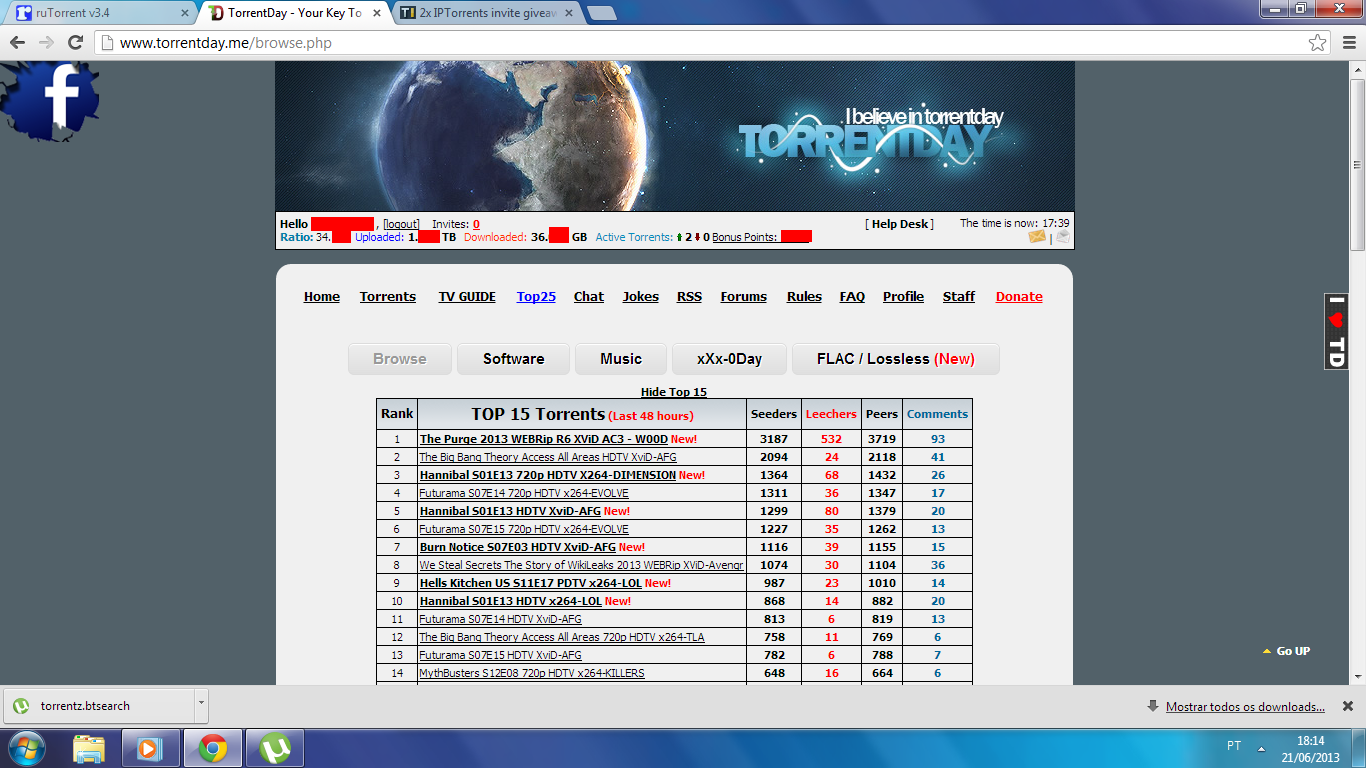Click 'Mostrar todos os downloads...' link

[x=1245, y=707]
